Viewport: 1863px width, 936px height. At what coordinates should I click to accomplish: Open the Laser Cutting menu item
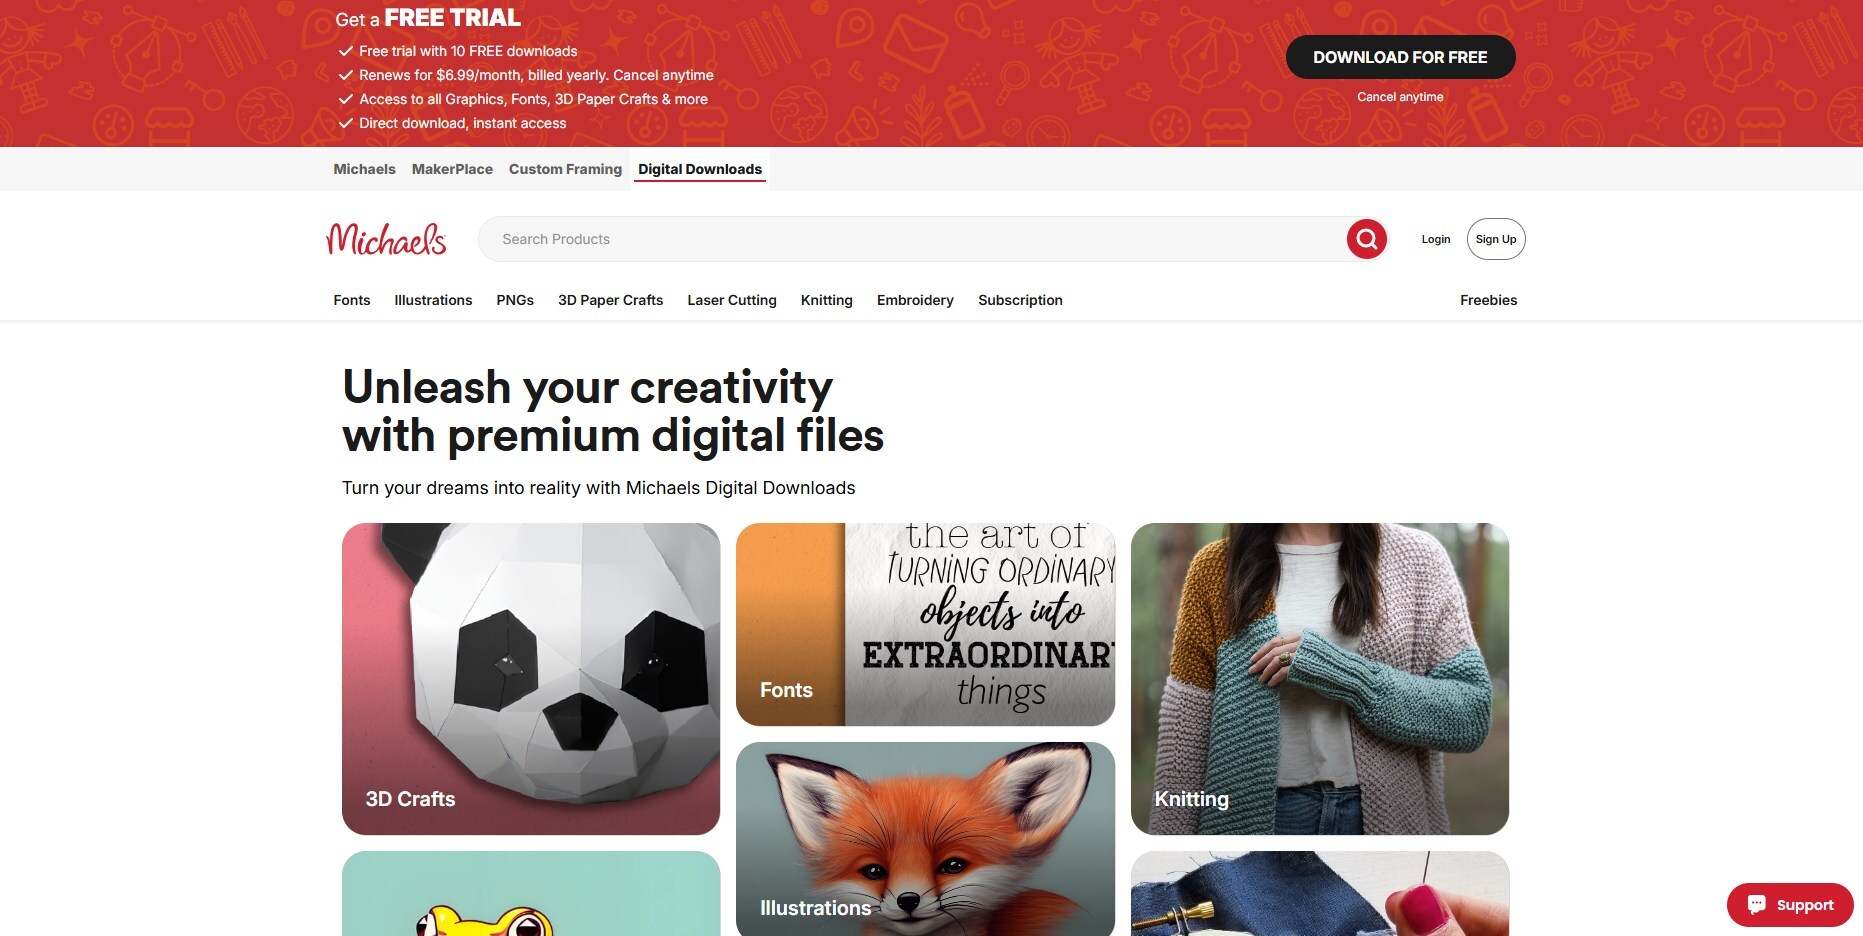point(732,300)
